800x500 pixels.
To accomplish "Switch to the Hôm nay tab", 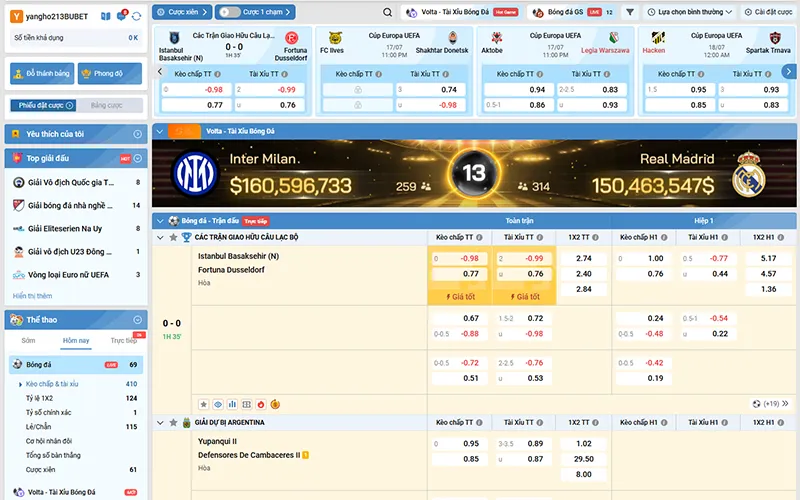I will tap(76, 340).
